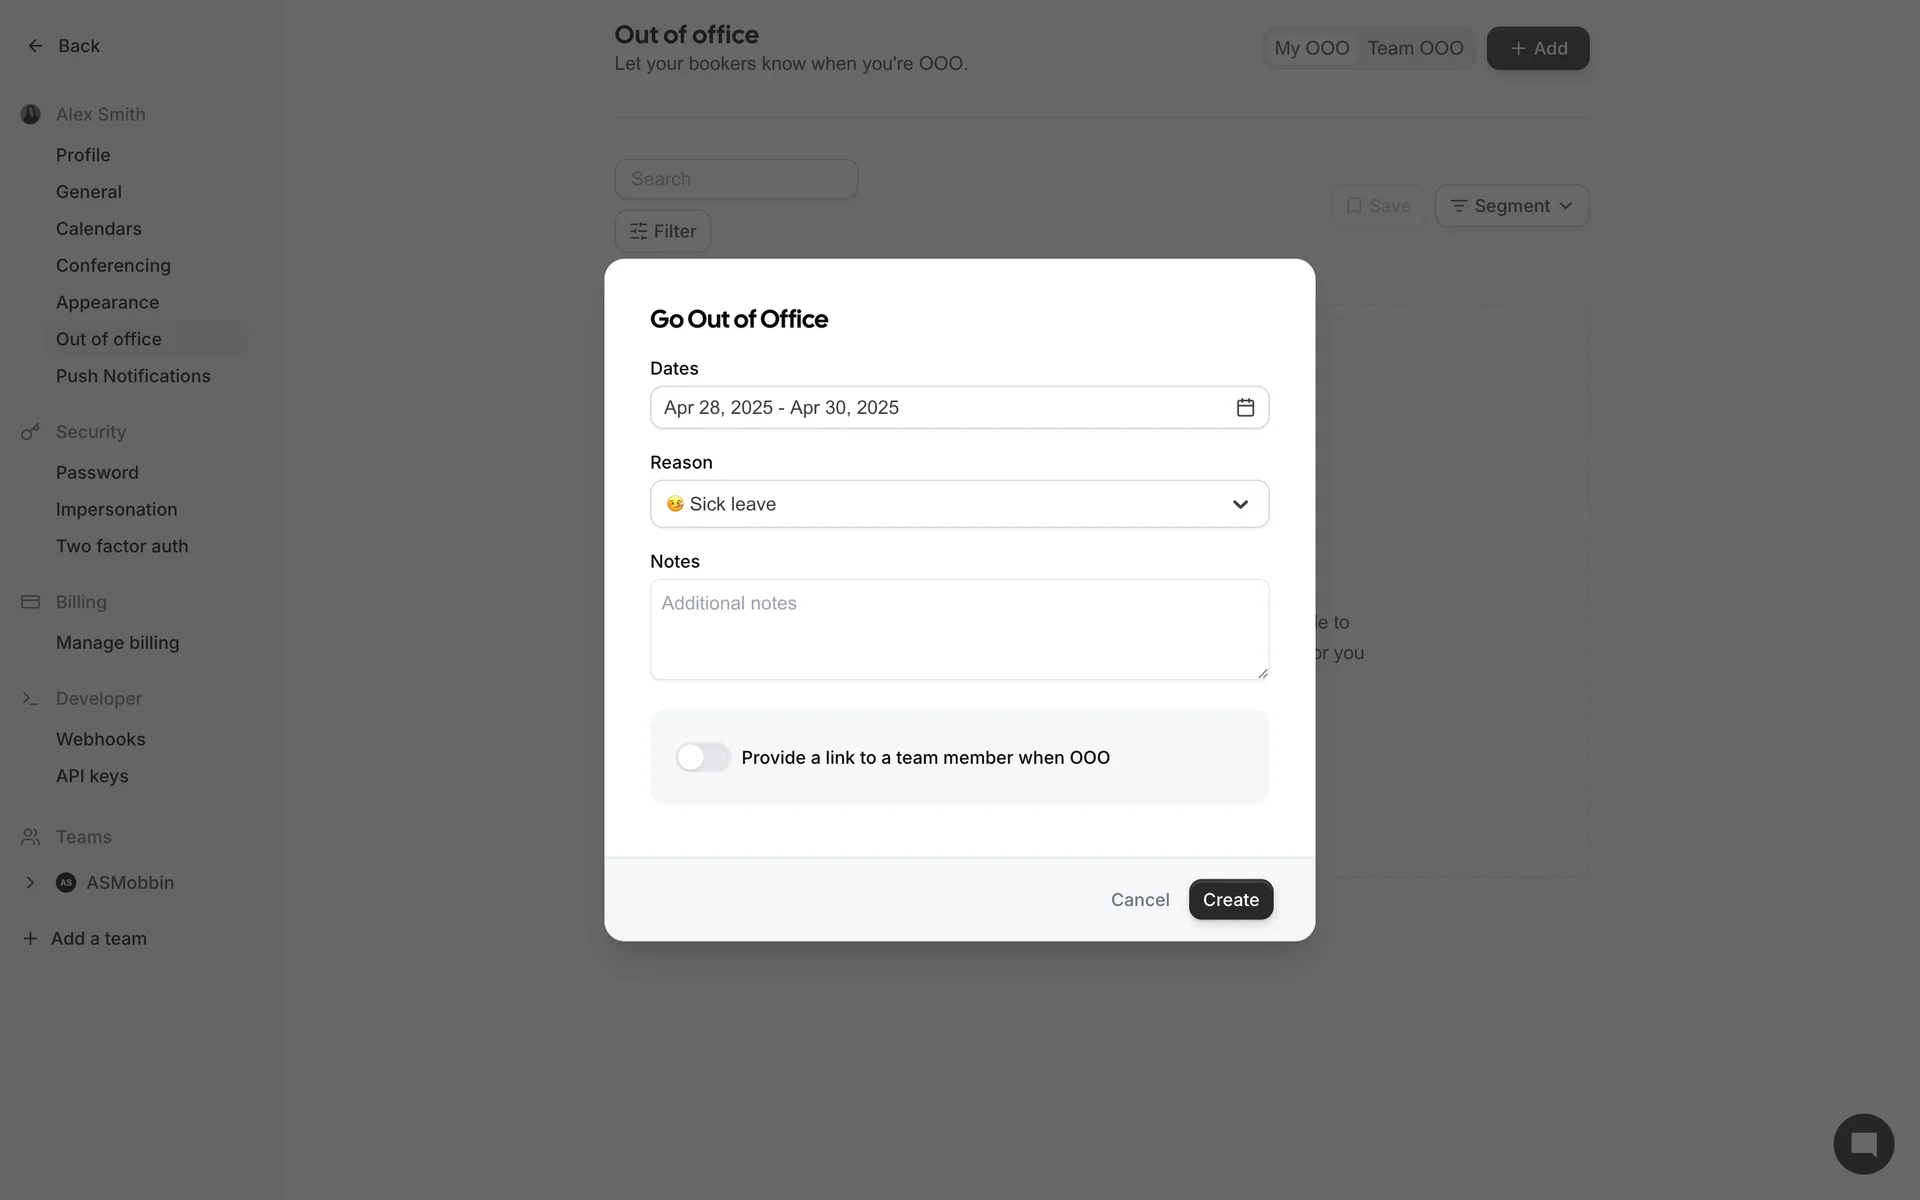Click the Create button
1920x1200 pixels.
click(1230, 899)
